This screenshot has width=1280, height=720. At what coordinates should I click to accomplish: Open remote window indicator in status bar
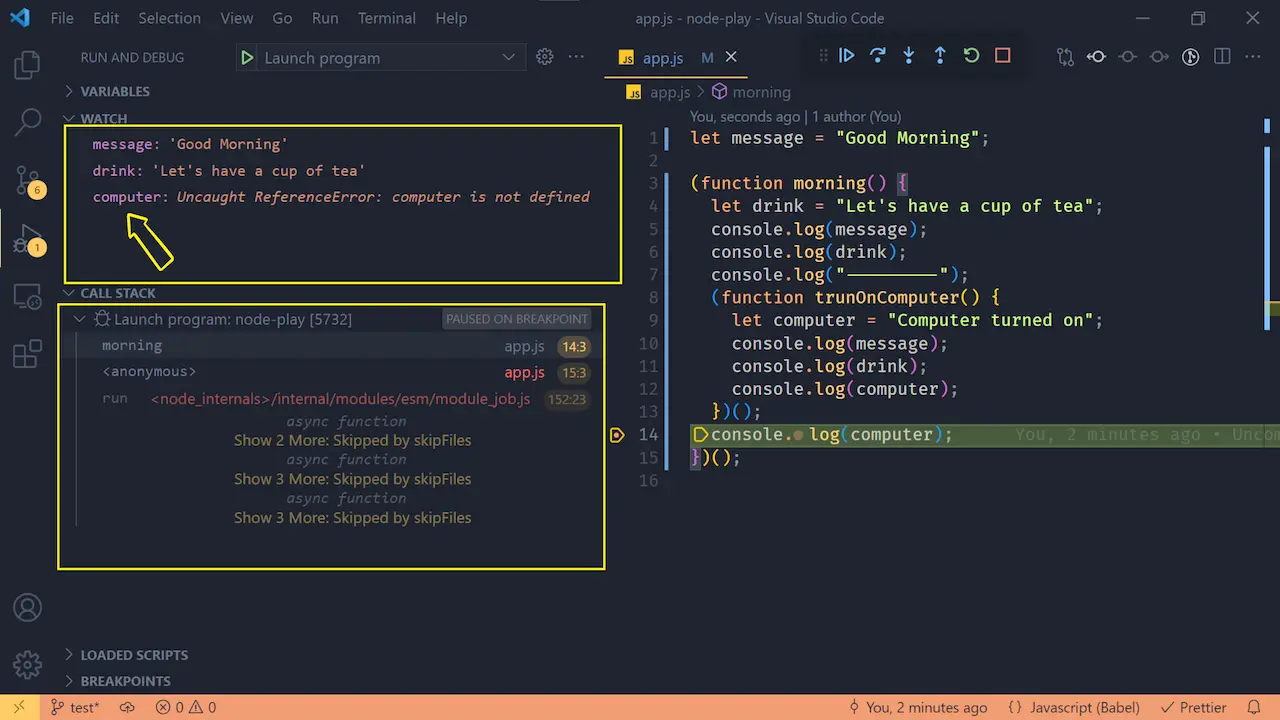(19, 707)
